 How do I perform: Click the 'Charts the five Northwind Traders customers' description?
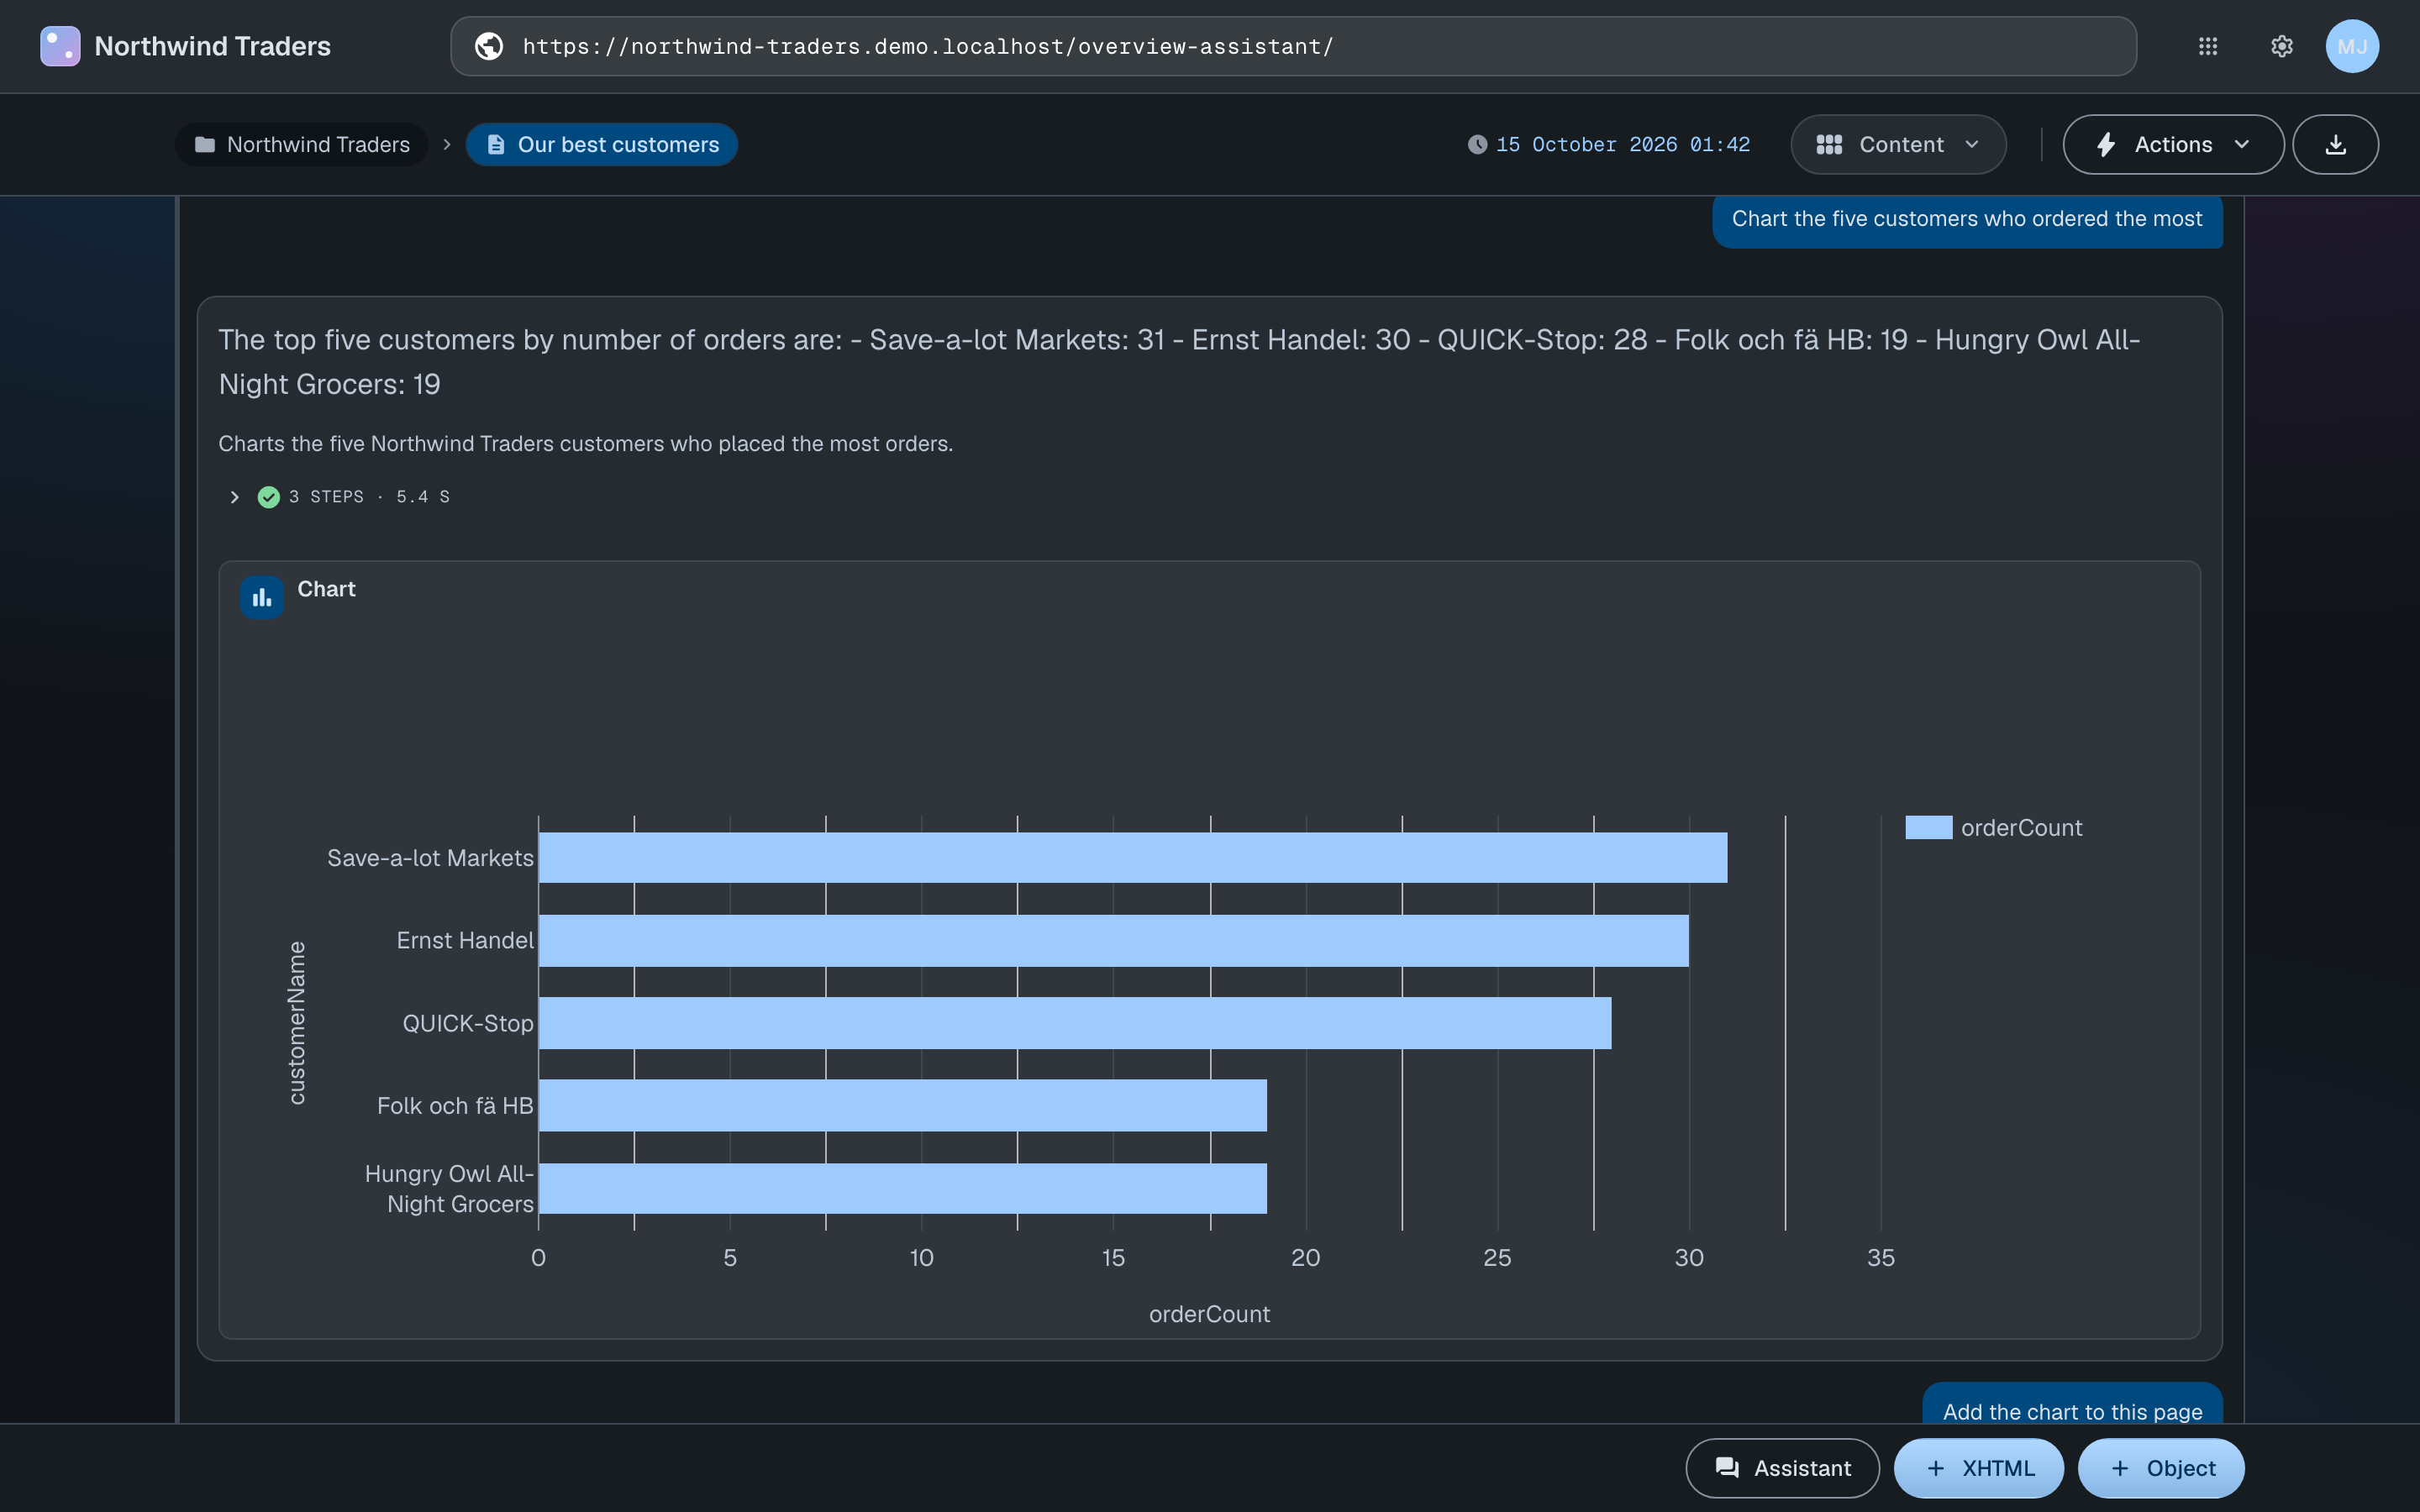[585, 444]
